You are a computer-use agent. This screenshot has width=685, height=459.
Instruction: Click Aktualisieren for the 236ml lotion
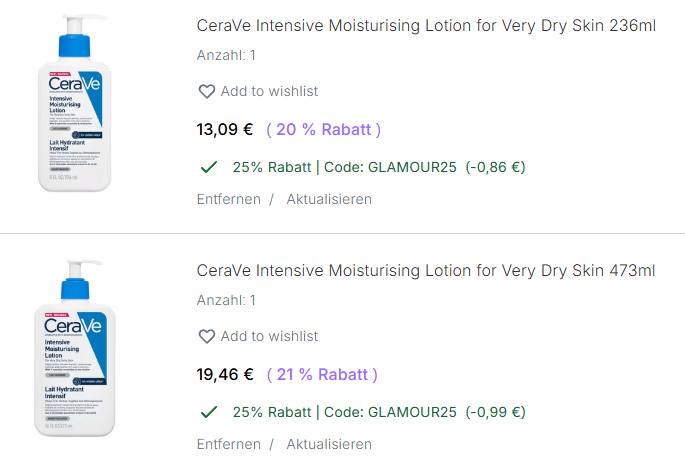point(329,199)
